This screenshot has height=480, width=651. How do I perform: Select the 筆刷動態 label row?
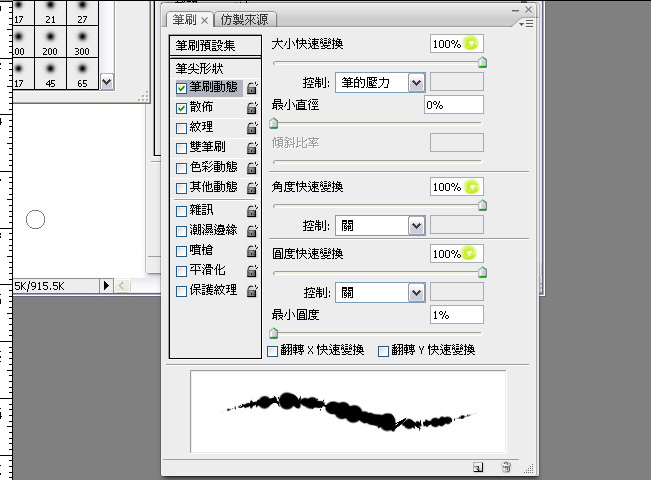click(x=213, y=87)
